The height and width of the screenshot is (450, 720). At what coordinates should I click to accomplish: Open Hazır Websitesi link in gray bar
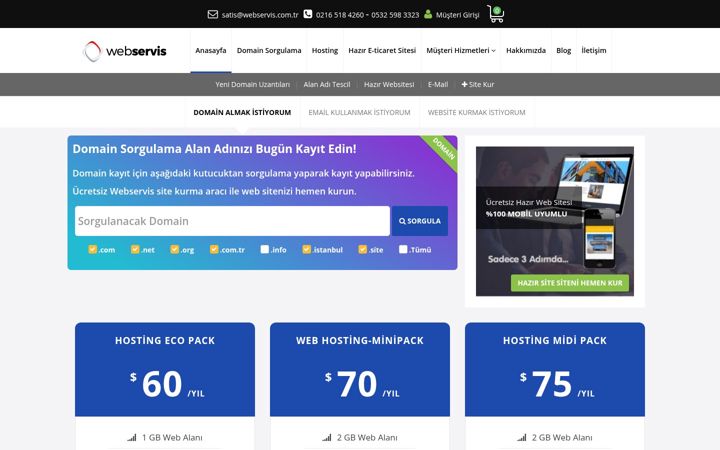pos(389,84)
